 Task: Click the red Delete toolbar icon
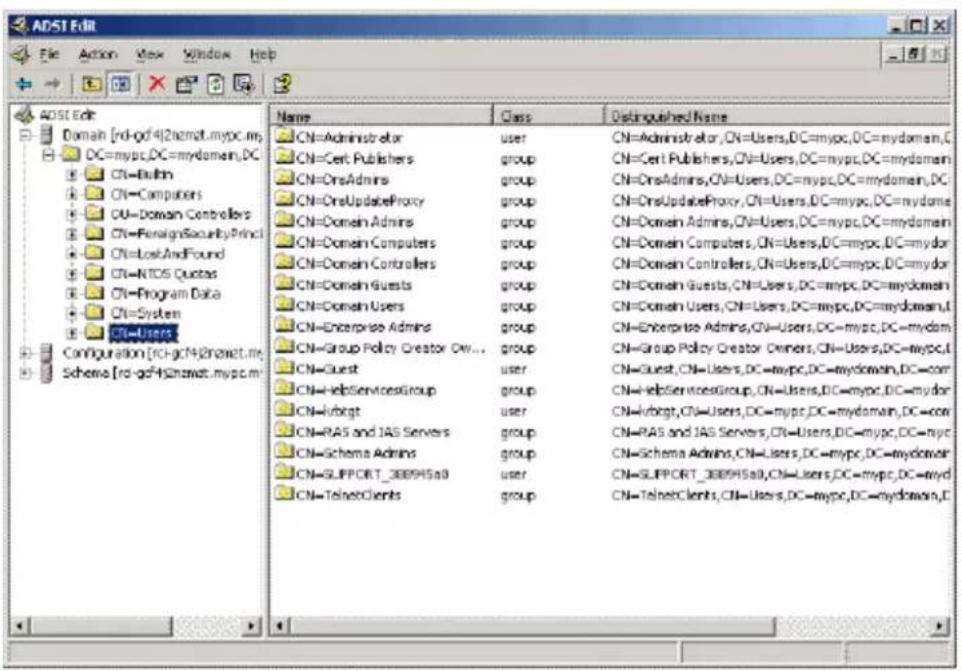[157, 83]
